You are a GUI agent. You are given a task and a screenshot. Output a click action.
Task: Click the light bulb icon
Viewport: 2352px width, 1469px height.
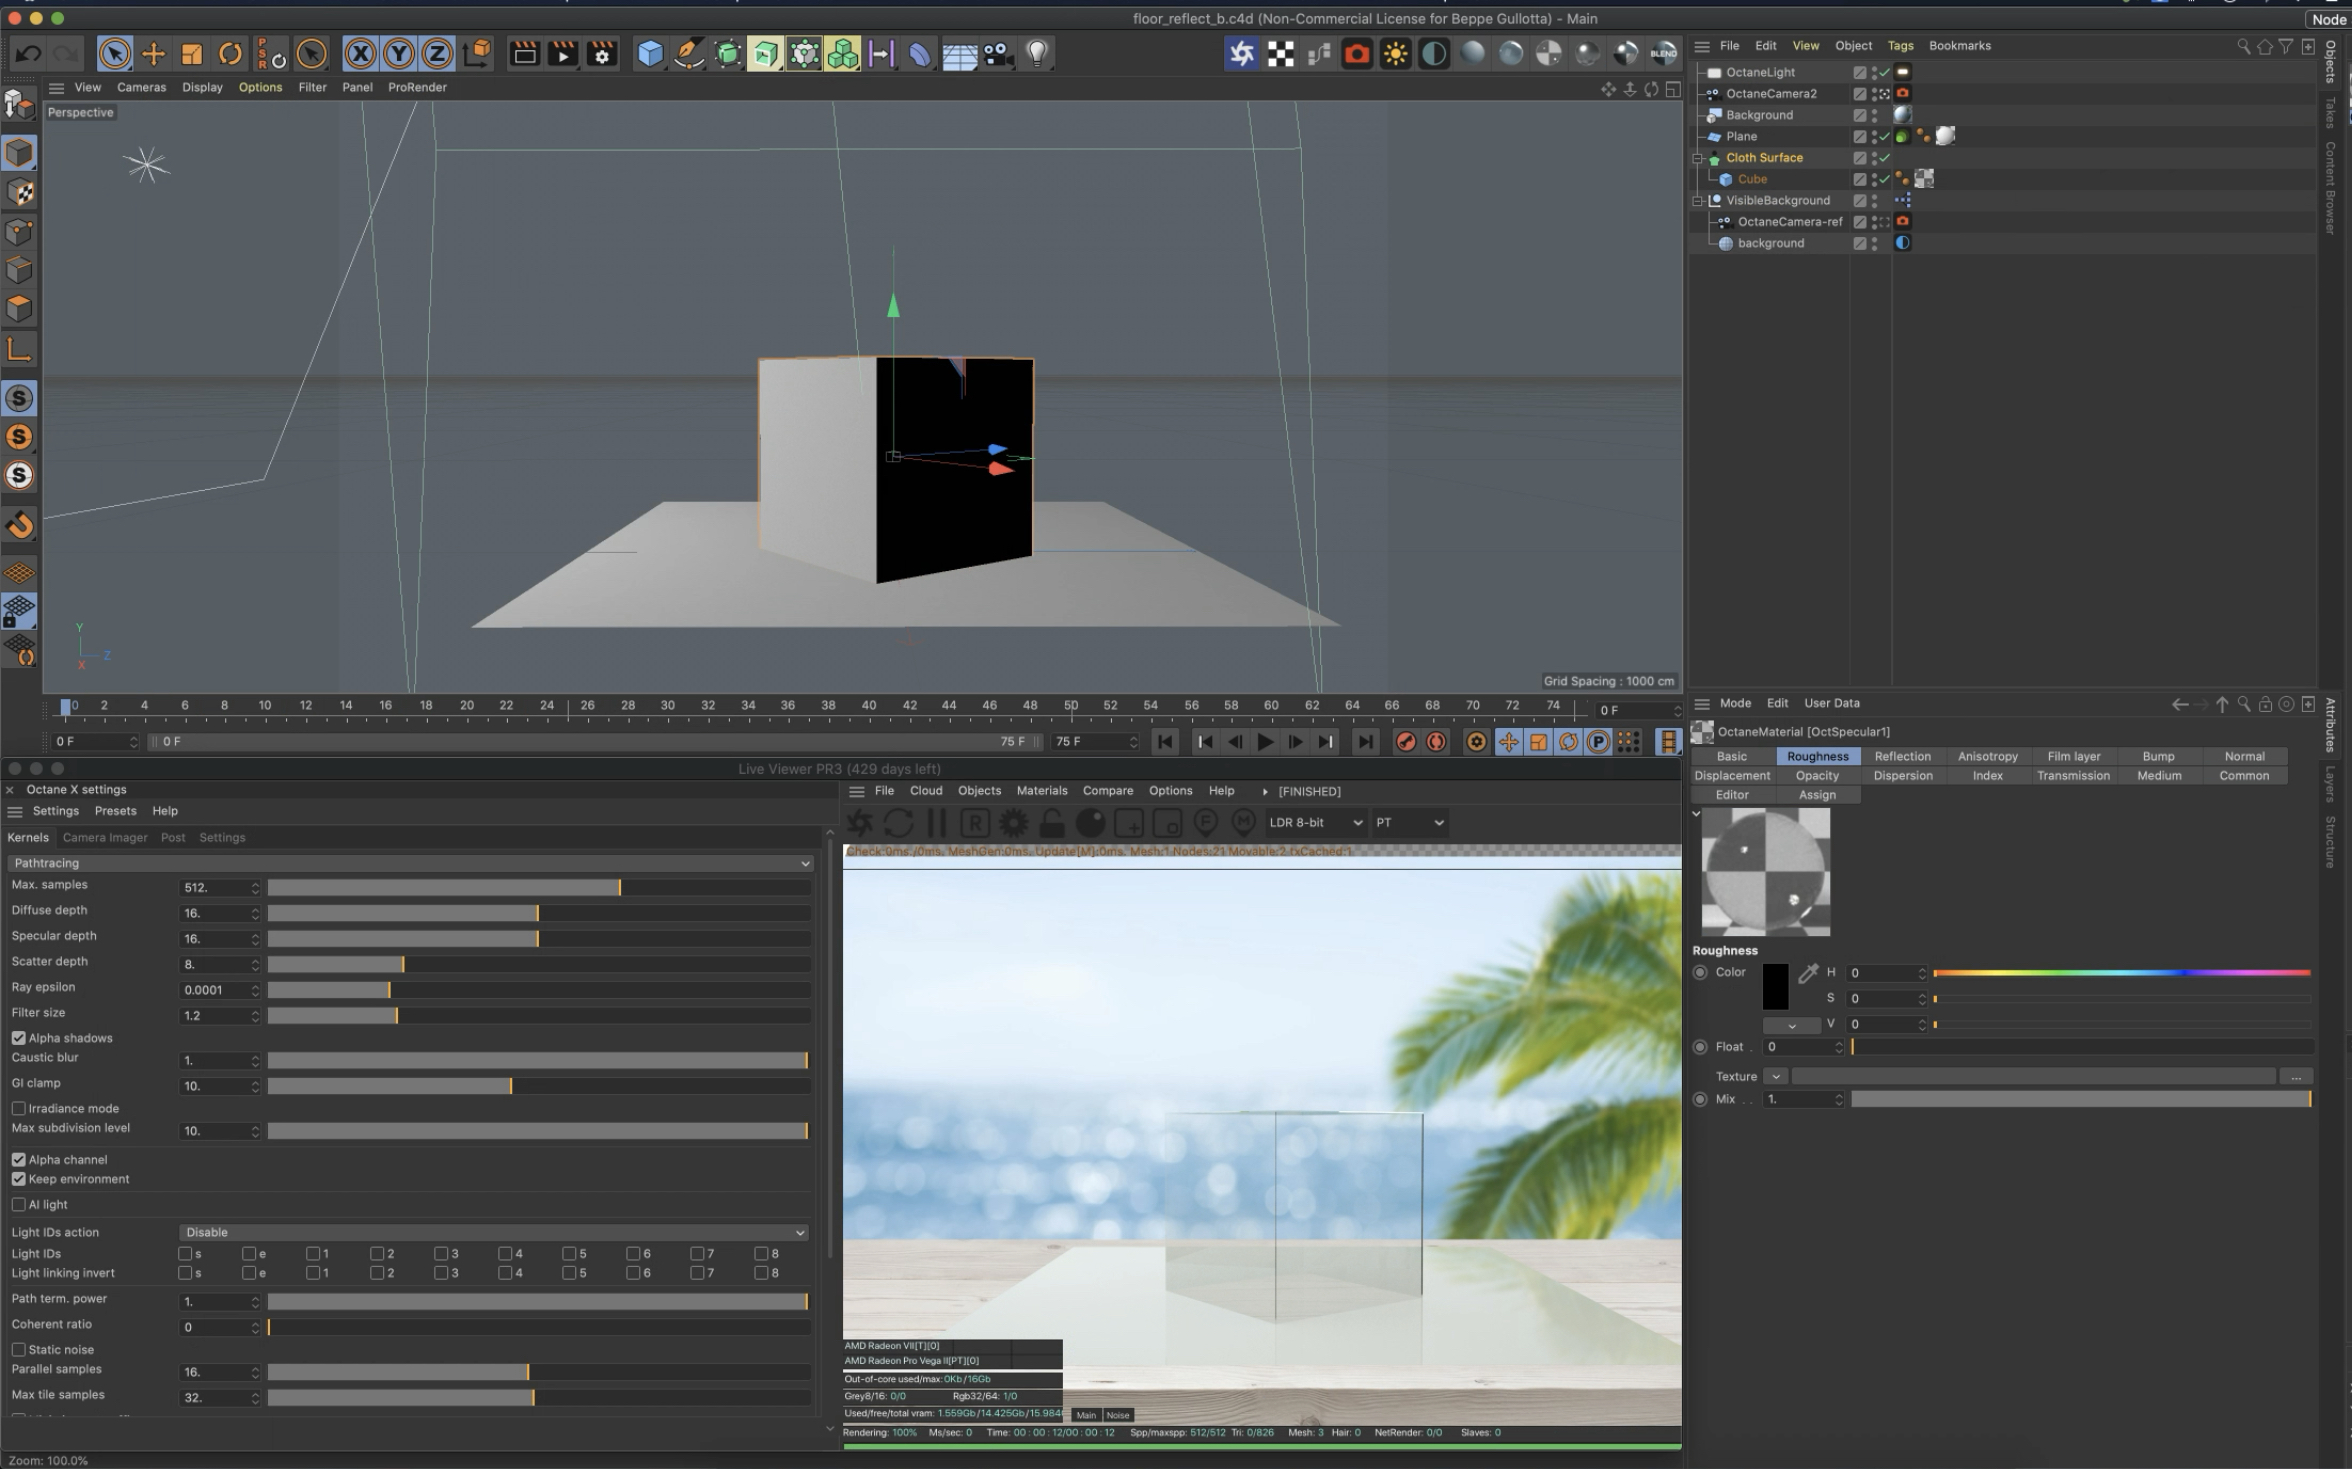click(x=1037, y=54)
